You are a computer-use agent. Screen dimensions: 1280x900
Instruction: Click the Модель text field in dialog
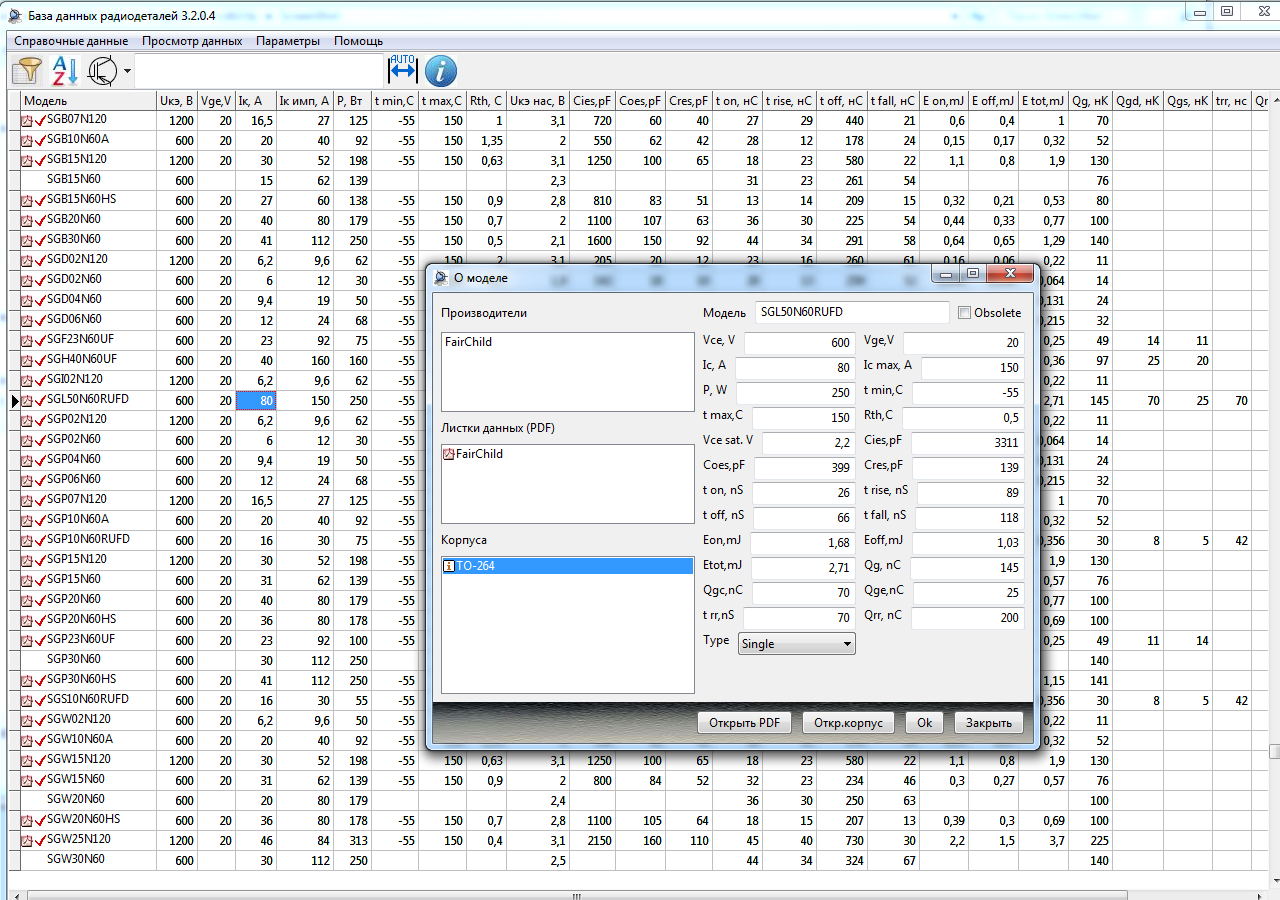pyautogui.click(x=851, y=313)
